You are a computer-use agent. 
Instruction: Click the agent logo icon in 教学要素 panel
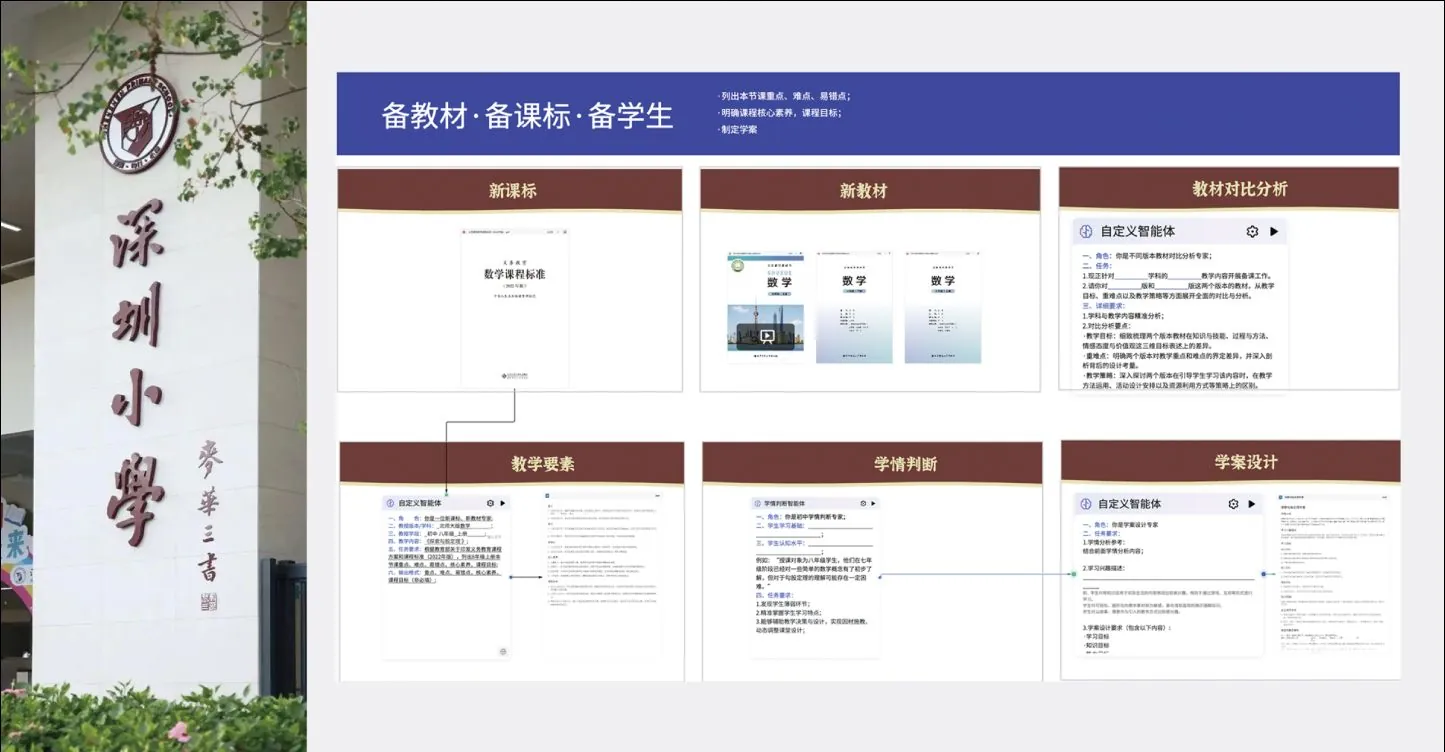point(390,504)
